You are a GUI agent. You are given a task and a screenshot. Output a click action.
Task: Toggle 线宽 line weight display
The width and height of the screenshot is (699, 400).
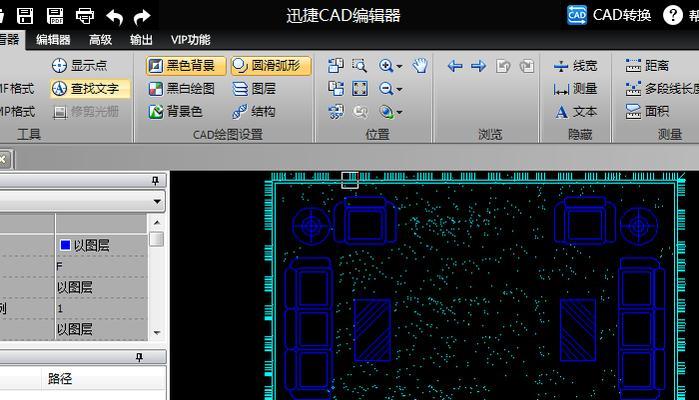click(575, 66)
